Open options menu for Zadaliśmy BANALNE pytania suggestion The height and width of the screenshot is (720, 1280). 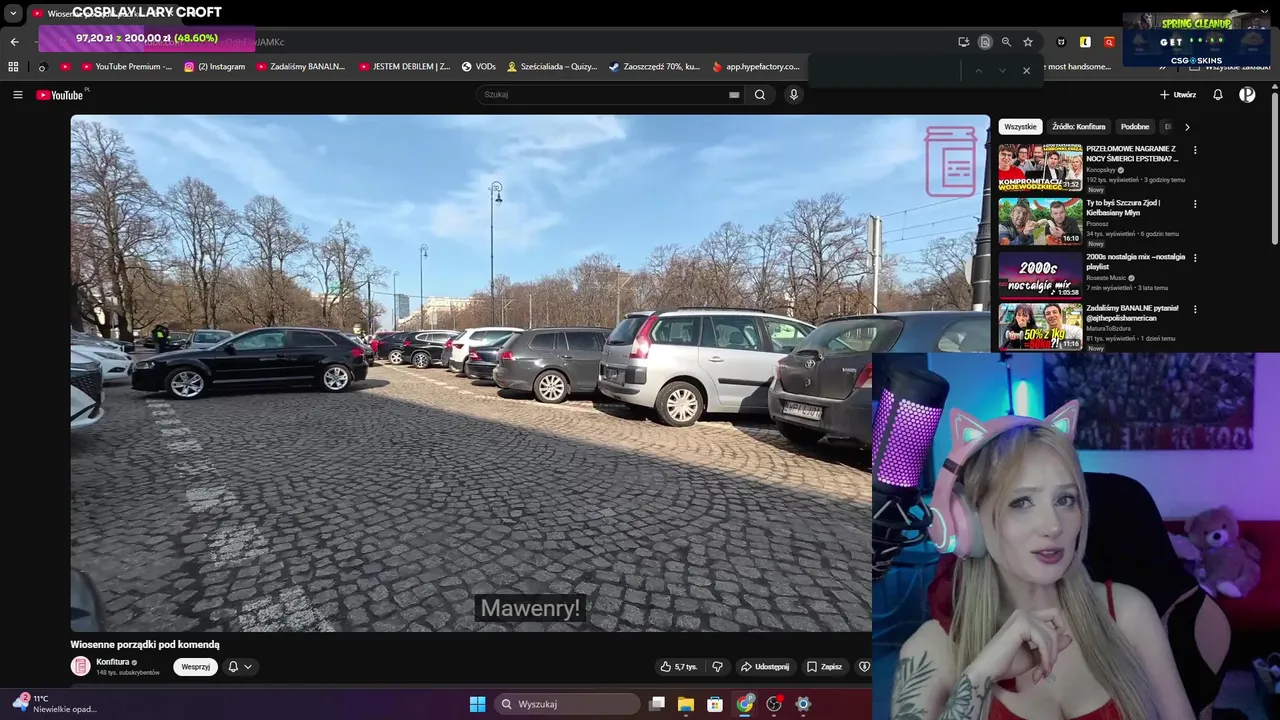click(x=1194, y=310)
